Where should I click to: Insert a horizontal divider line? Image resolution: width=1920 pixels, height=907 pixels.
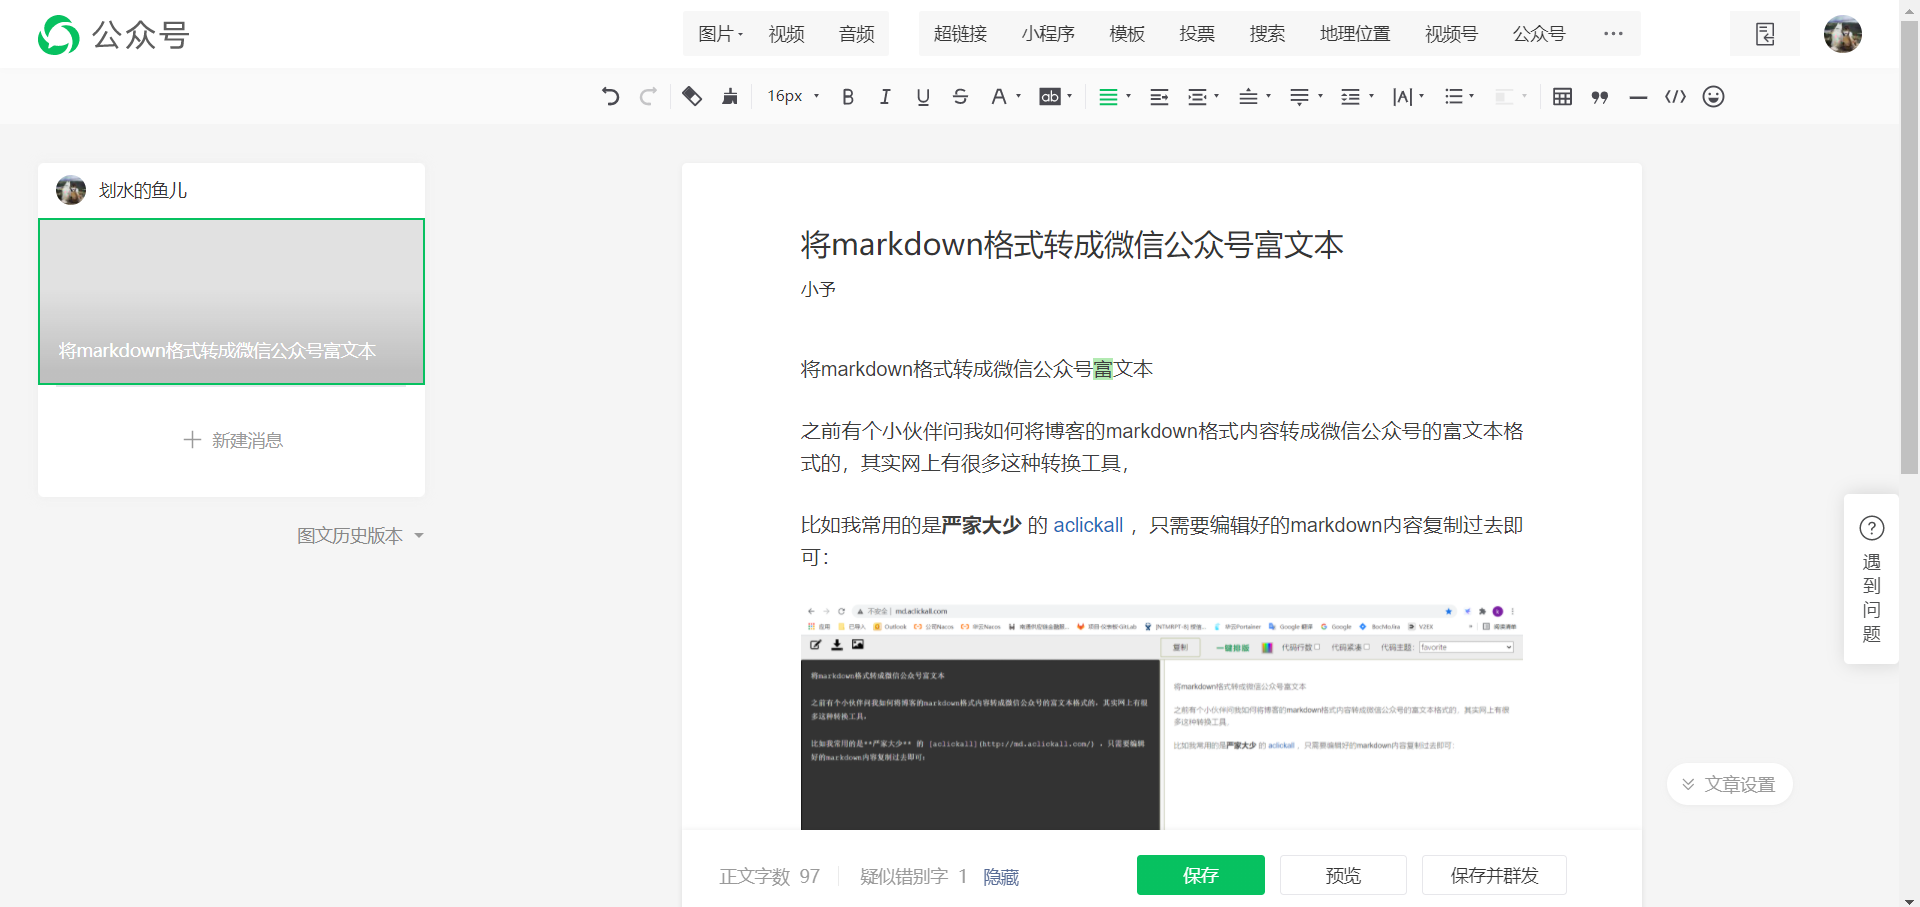click(1638, 97)
